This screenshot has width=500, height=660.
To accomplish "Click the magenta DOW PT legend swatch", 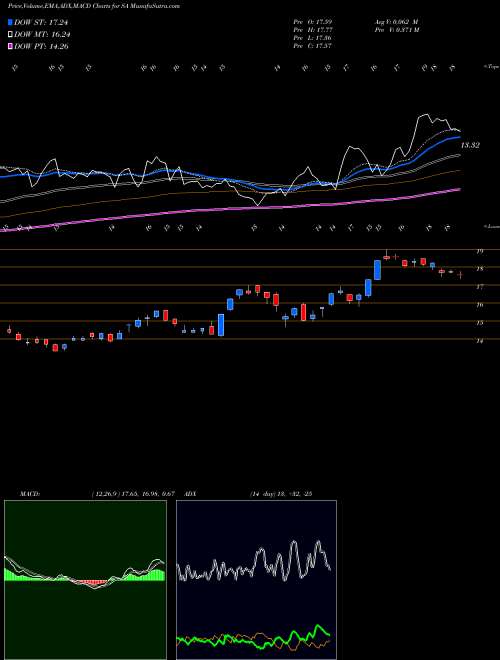I will 10,47.
